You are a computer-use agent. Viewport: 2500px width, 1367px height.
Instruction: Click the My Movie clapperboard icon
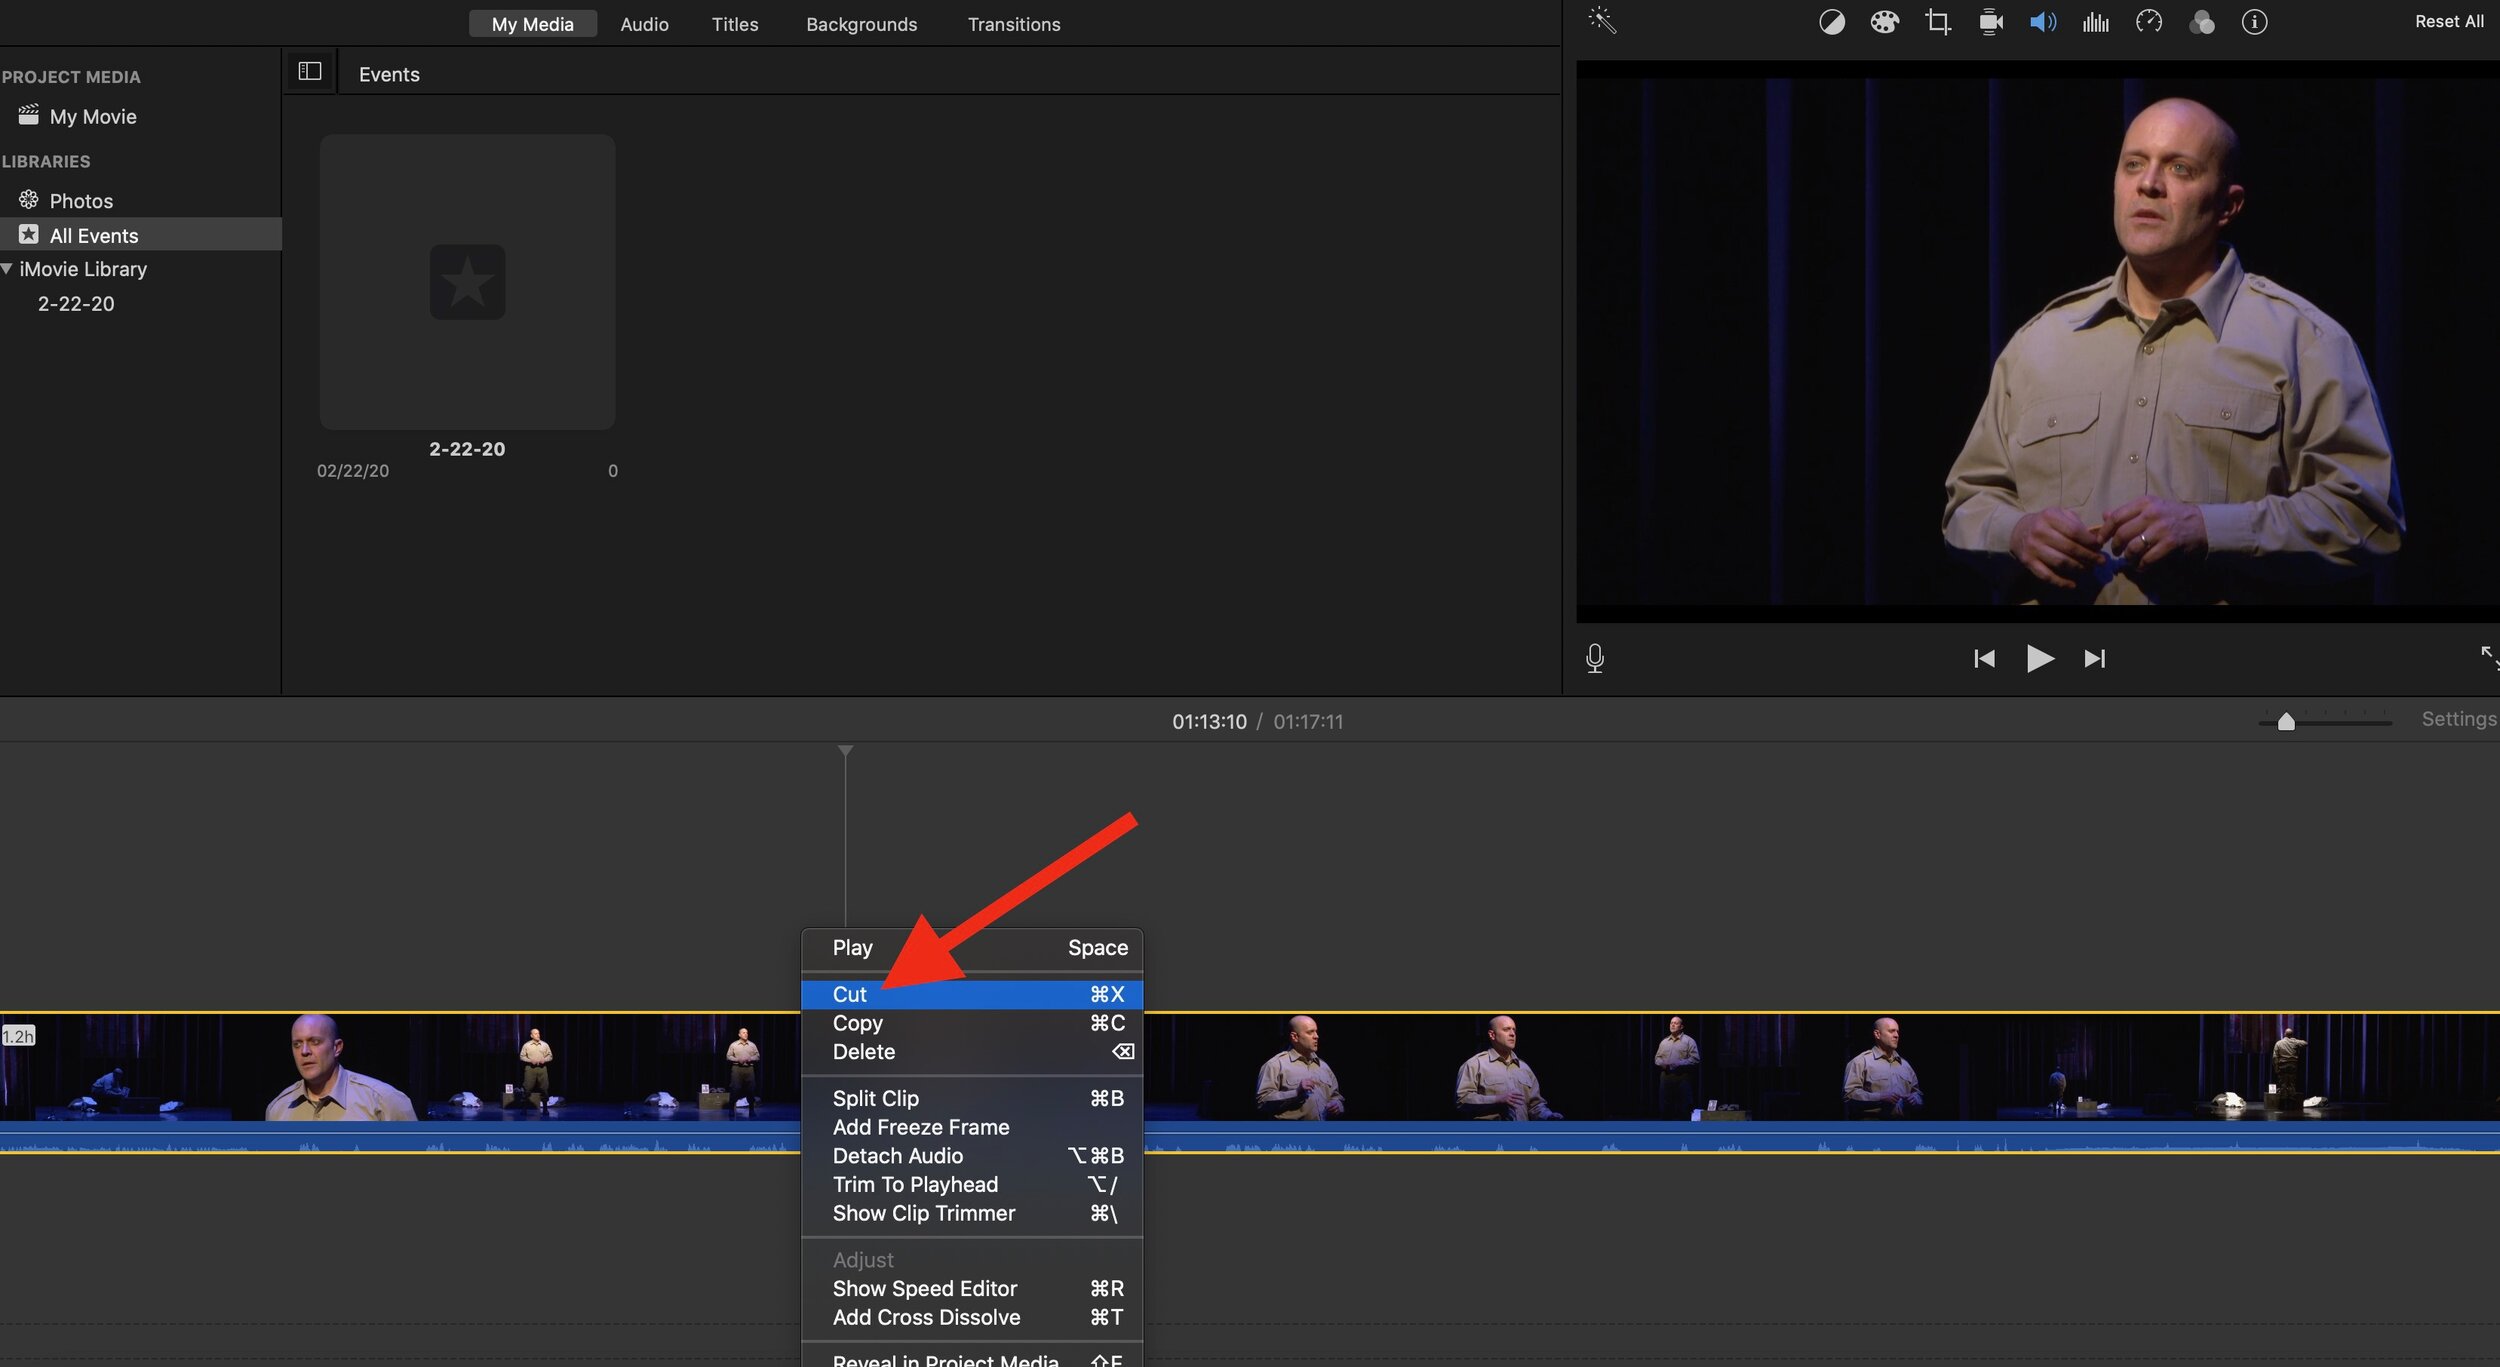tap(28, 115)
